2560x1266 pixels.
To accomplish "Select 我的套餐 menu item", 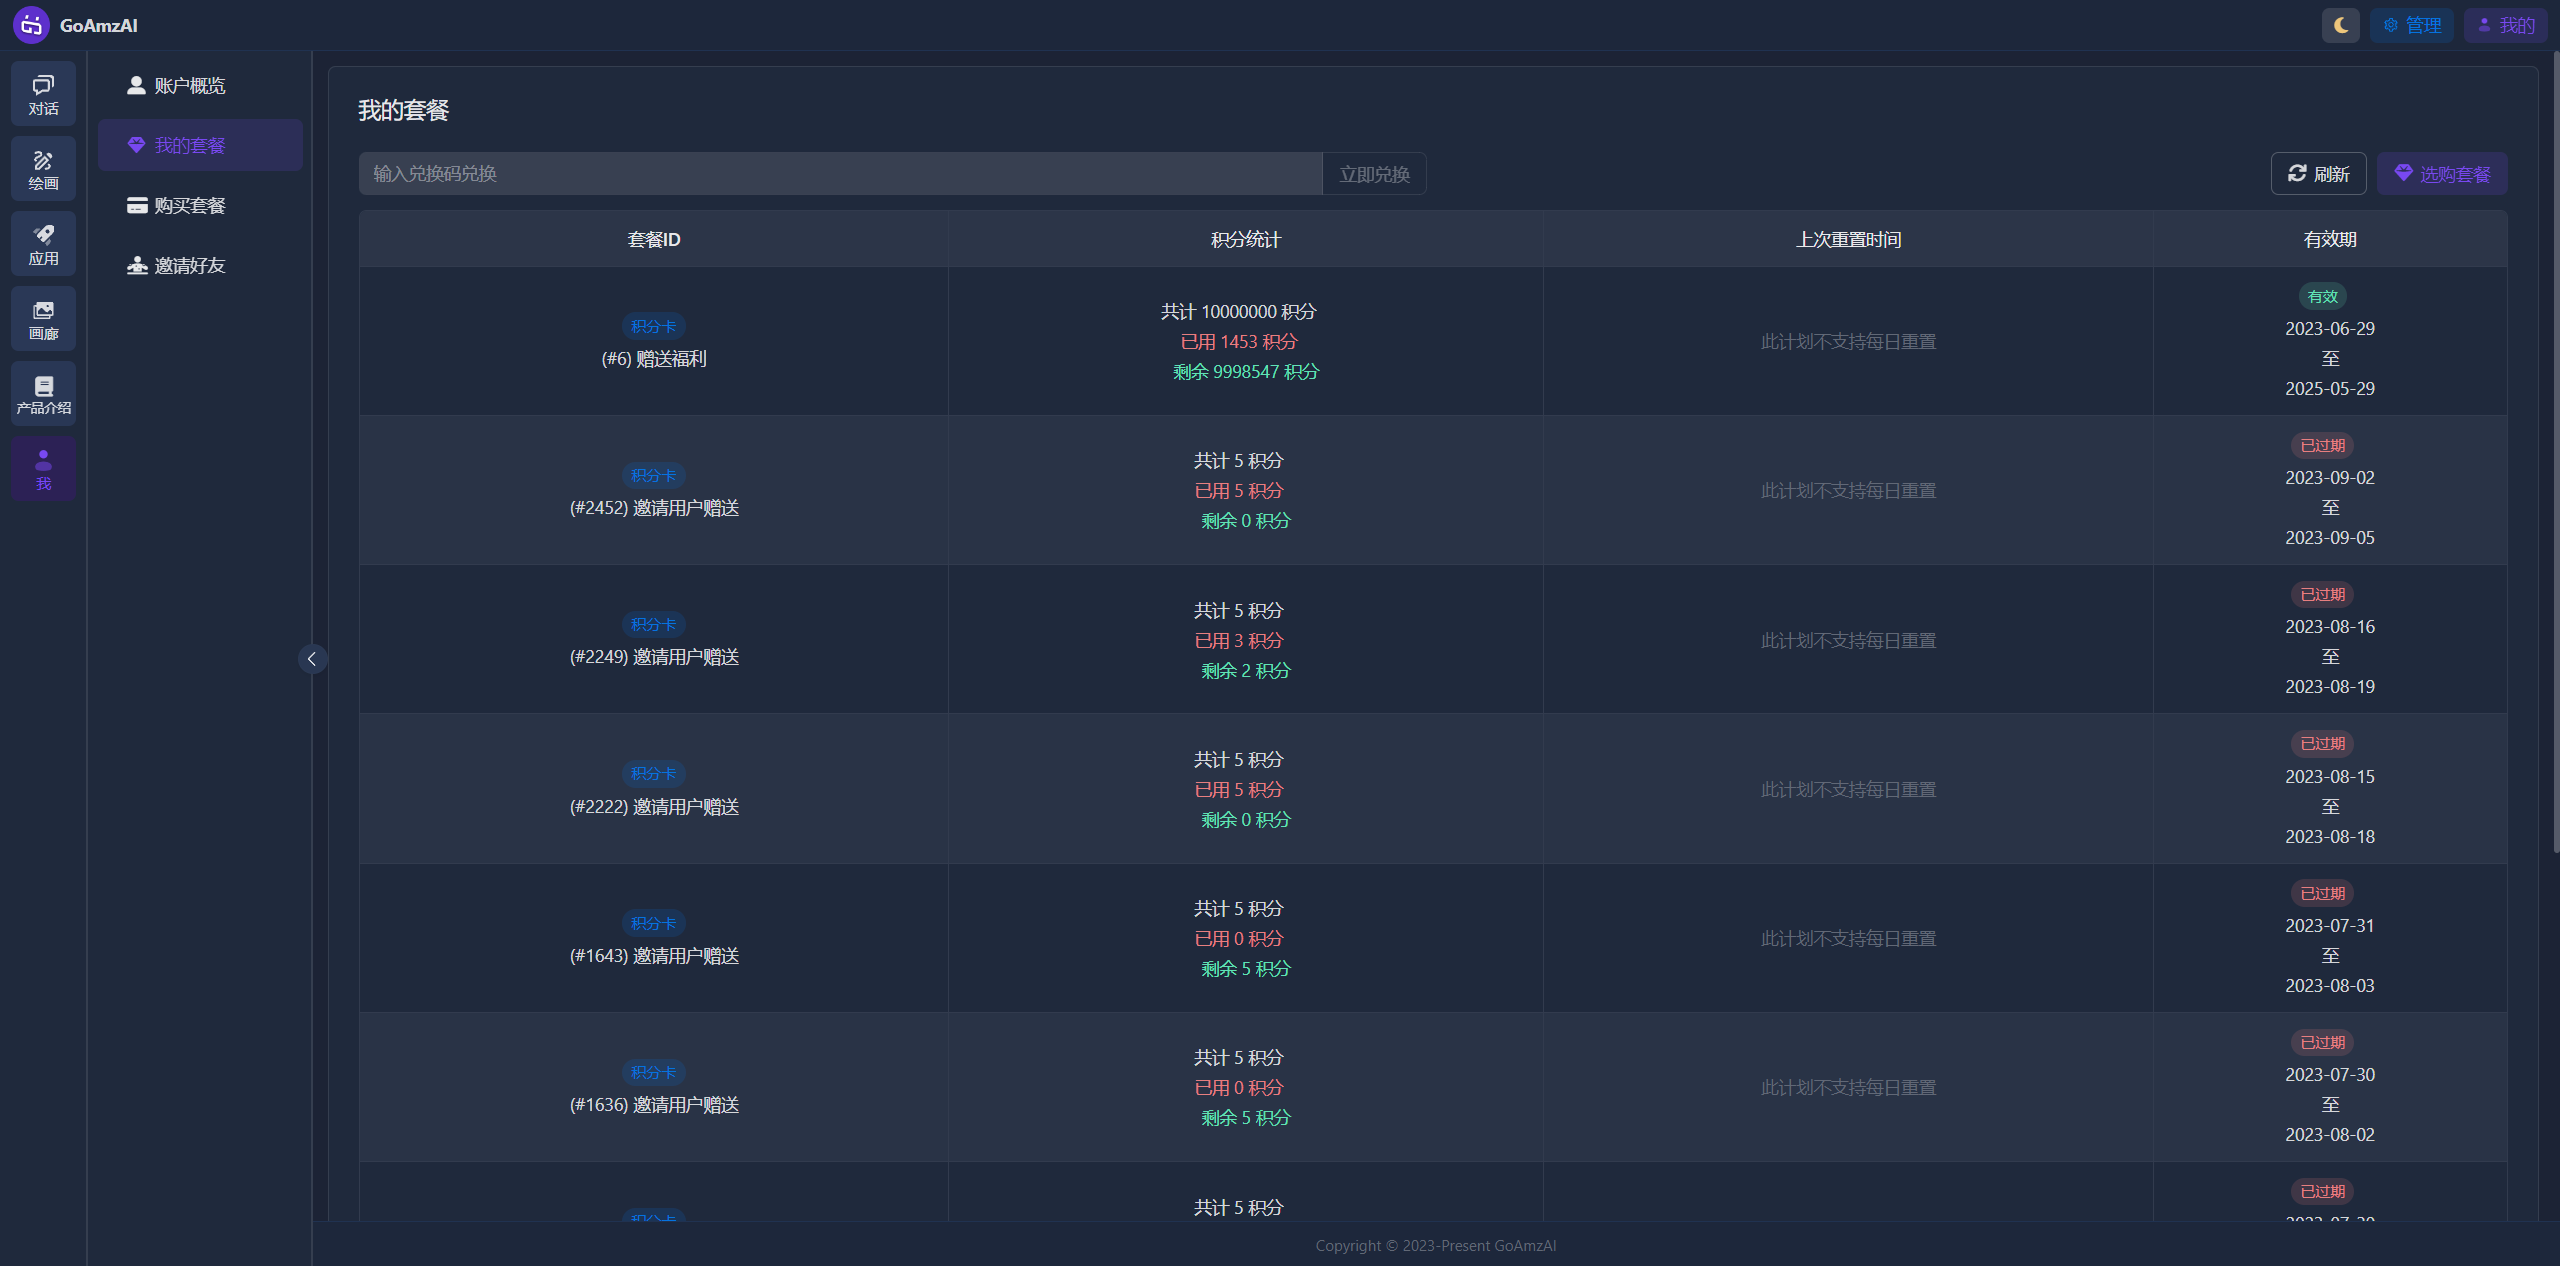I will tap(189, 146).
